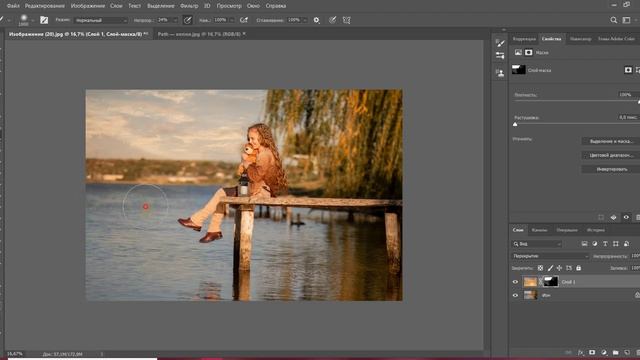This screenshot has height=360, width=640.
Task: Open Brush Settings sliders strip icon
Action: 500,56
